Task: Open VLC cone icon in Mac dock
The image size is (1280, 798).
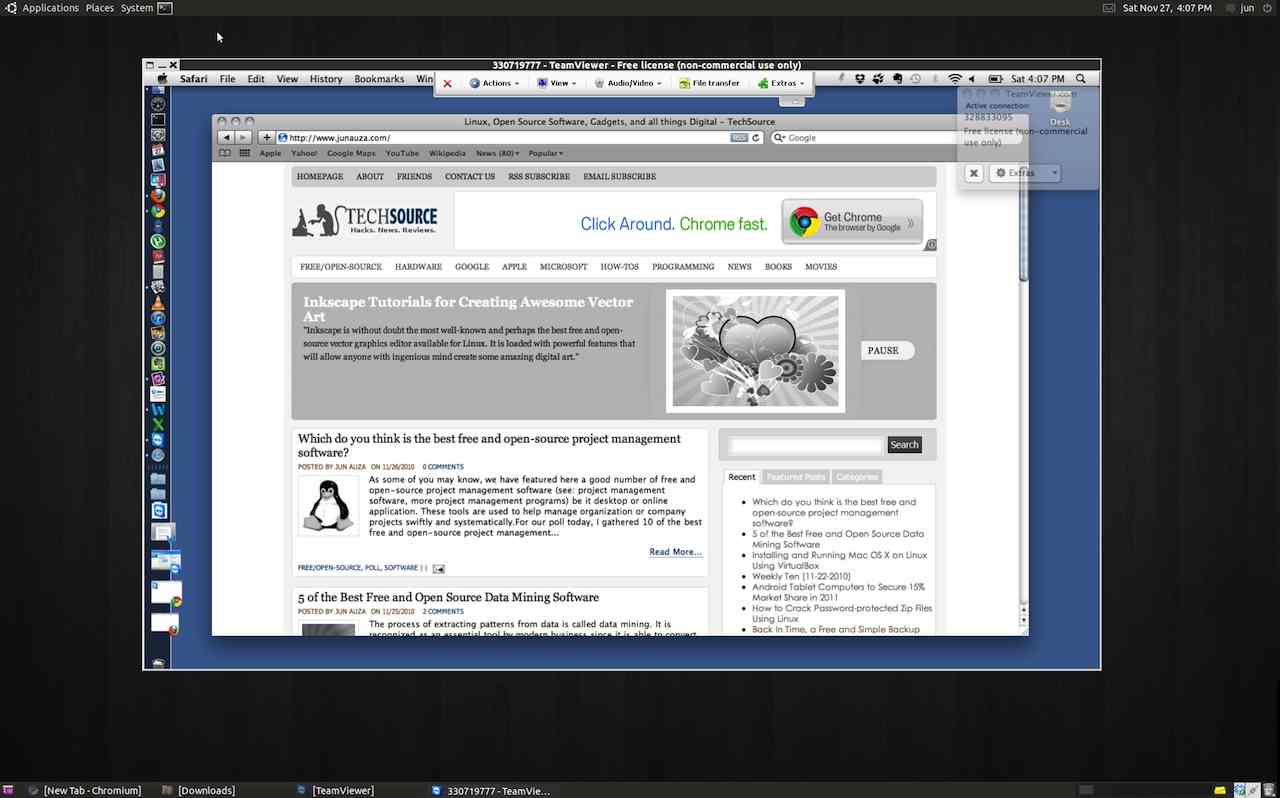Action: [158, 303]
